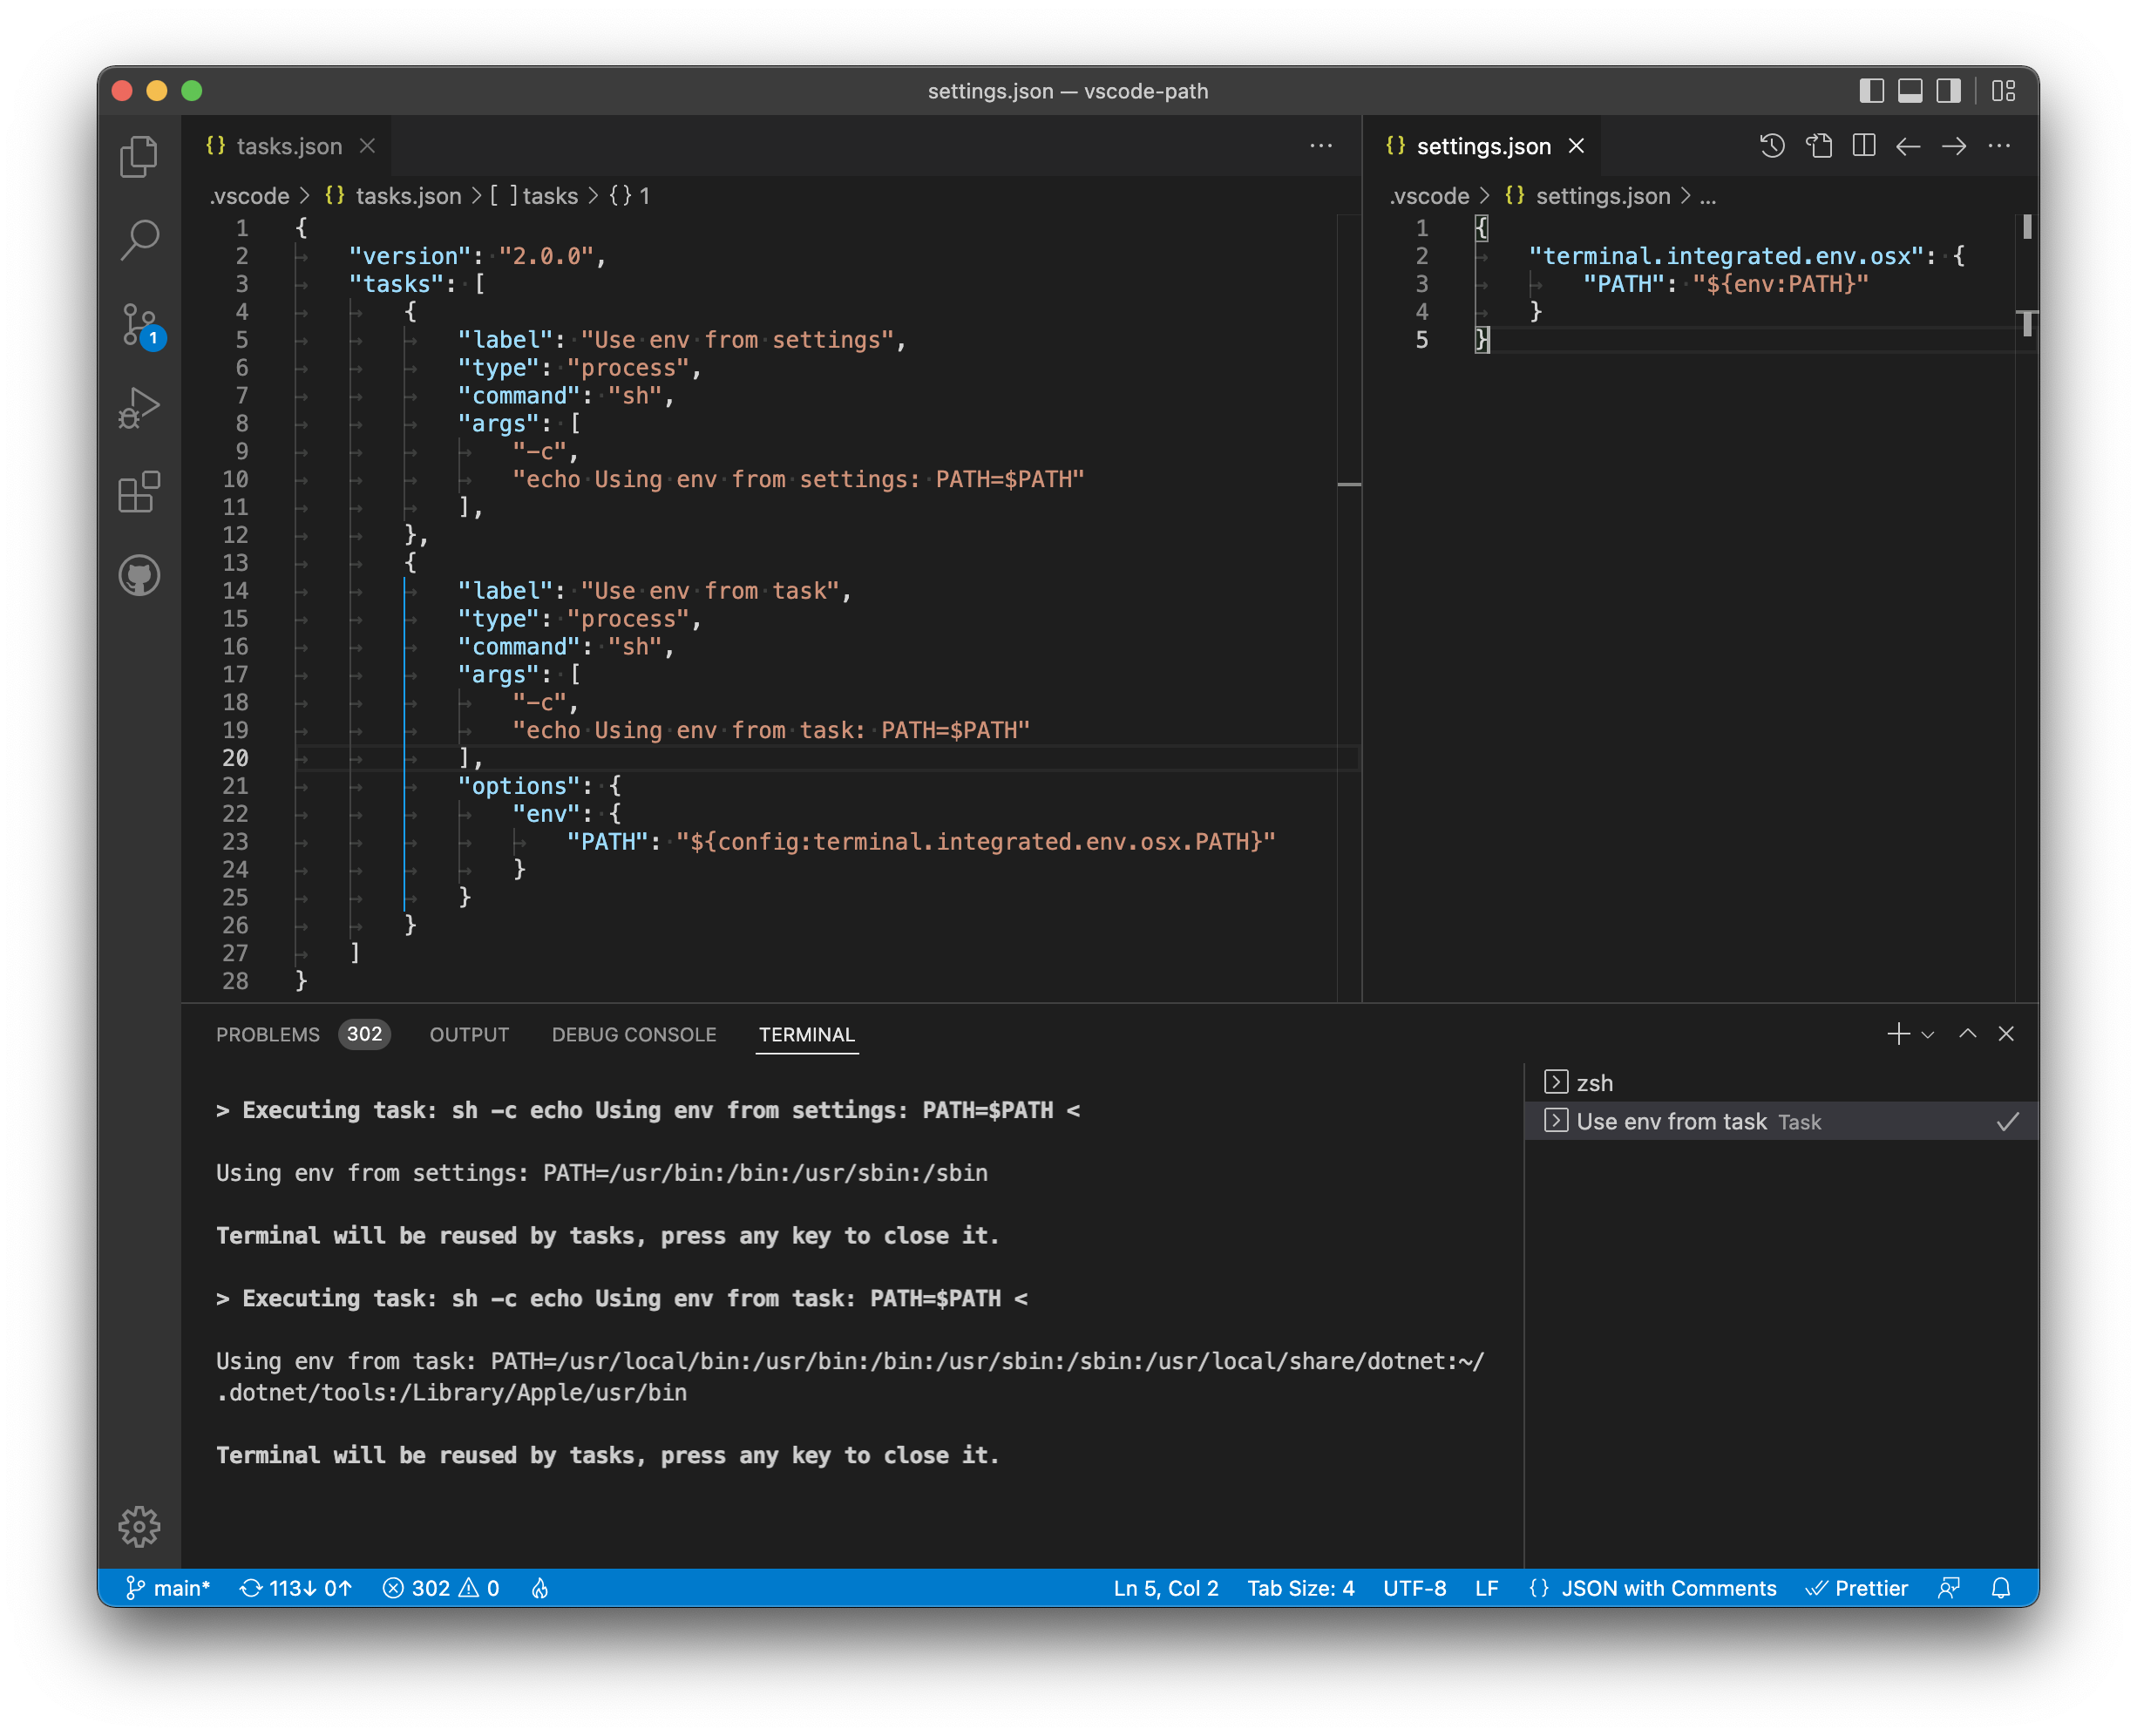This screenshot has width=2137, height=1736.
Task: Switch to the OUTPUT panel tab
Action: (468, 1034)
